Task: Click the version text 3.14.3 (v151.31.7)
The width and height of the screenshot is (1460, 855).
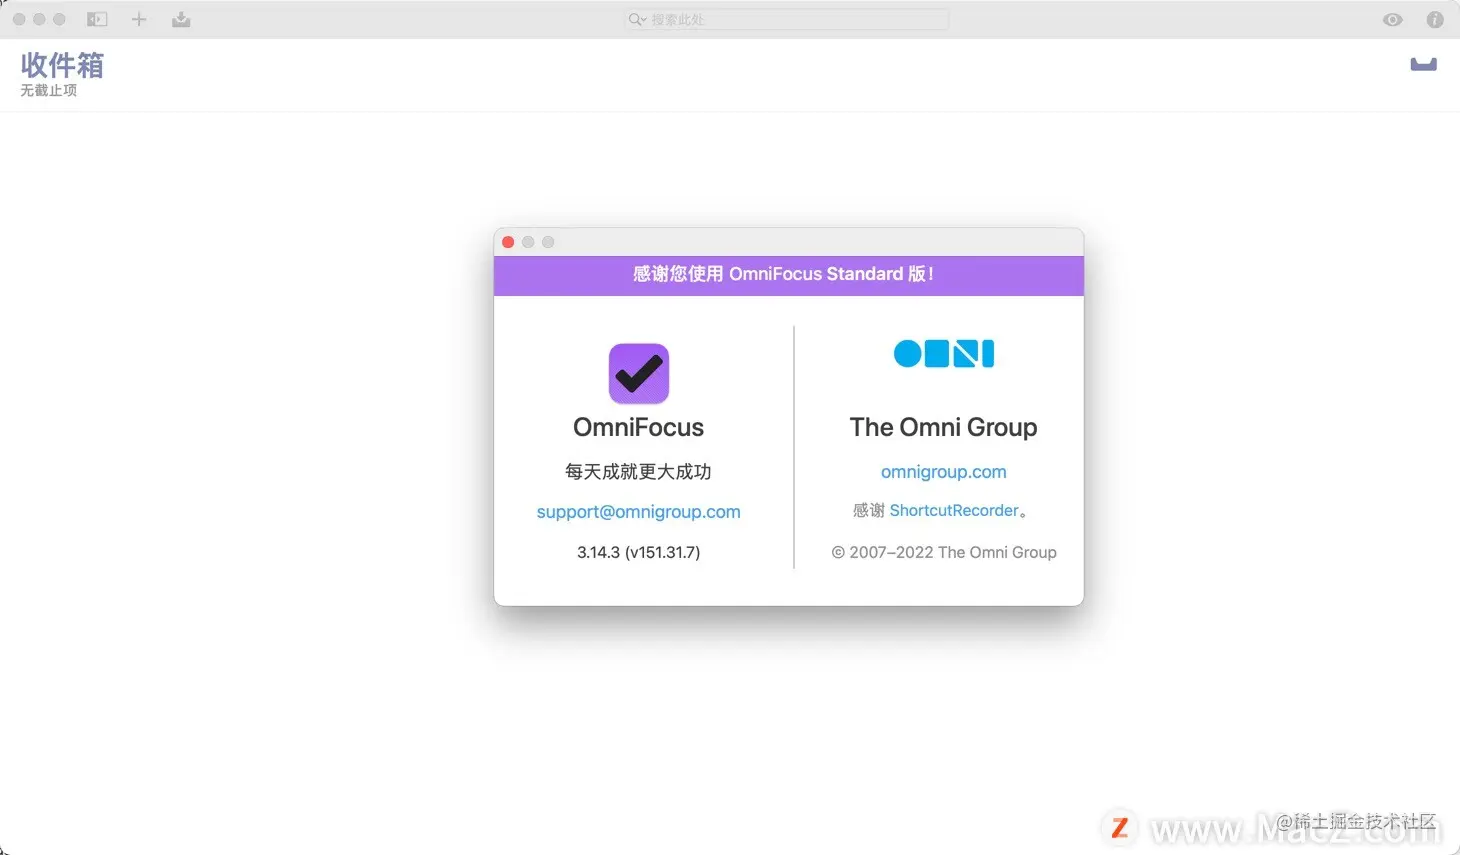Action: tap(639, 552)
